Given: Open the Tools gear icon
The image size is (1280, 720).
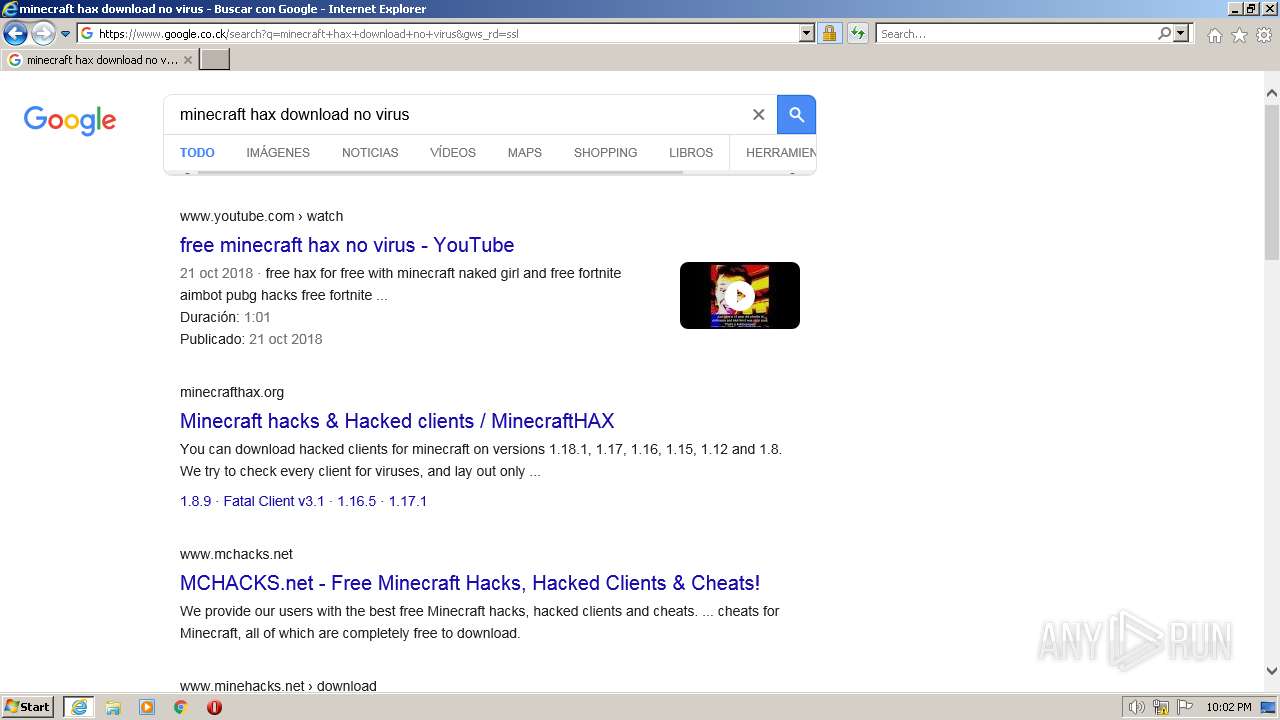Looking at the screenshot, I should point(1264,35).
